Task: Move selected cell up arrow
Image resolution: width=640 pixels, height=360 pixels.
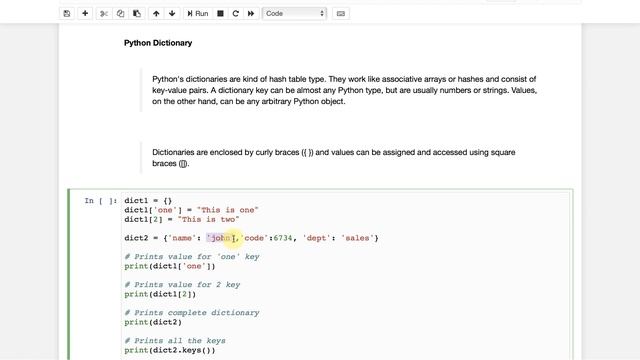Action: [x=156, y=13]
